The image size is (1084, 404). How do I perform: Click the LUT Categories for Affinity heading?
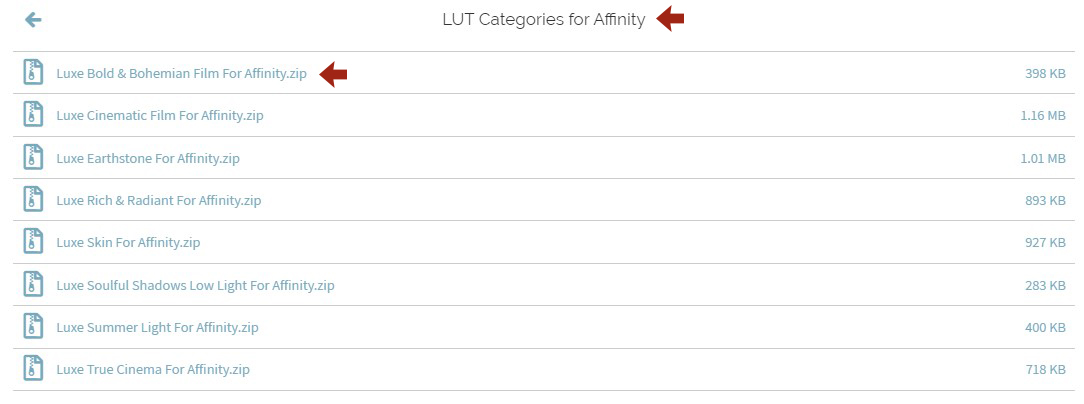pyautogui.click(x=543, y=20)
